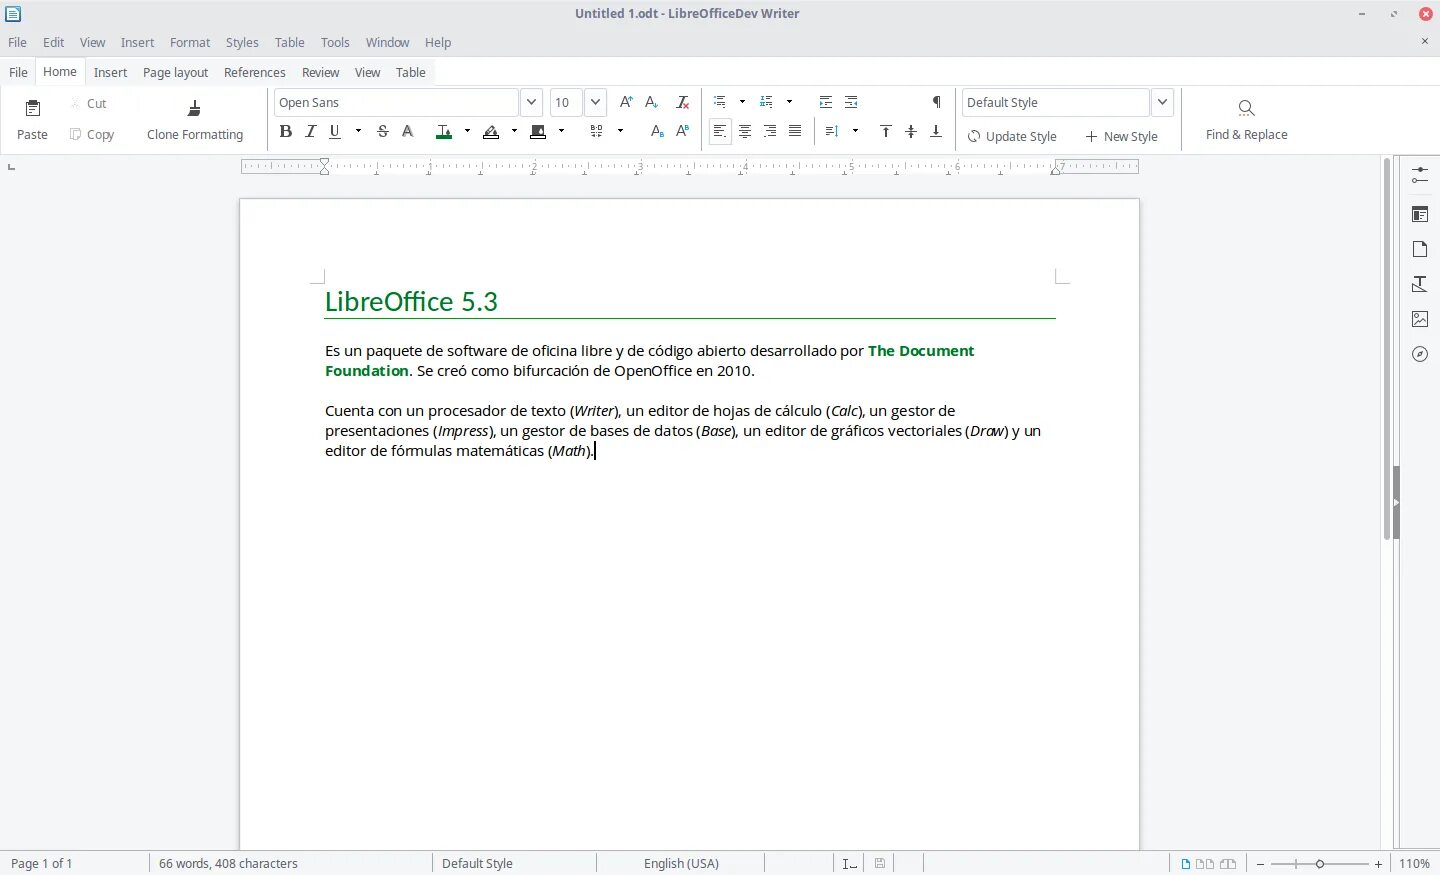1440x875 pixels.
Task: Open sidebar Styles deck icon
Action: (x=1420, y=214)
